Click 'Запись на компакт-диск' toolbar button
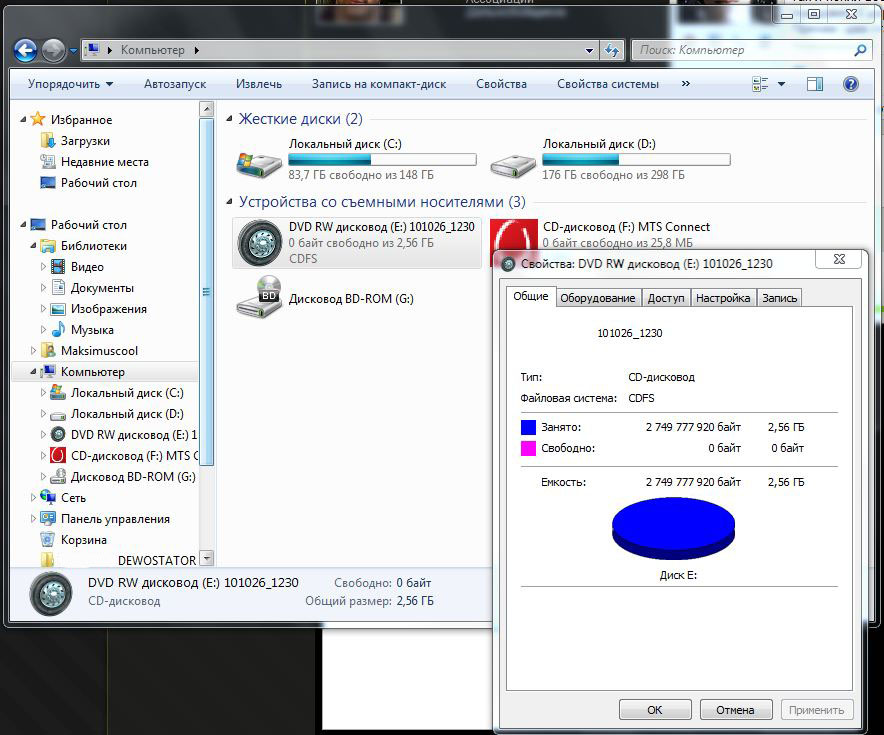Image resolution: width=884 pixels, height=735 pixels. point(379,84)
